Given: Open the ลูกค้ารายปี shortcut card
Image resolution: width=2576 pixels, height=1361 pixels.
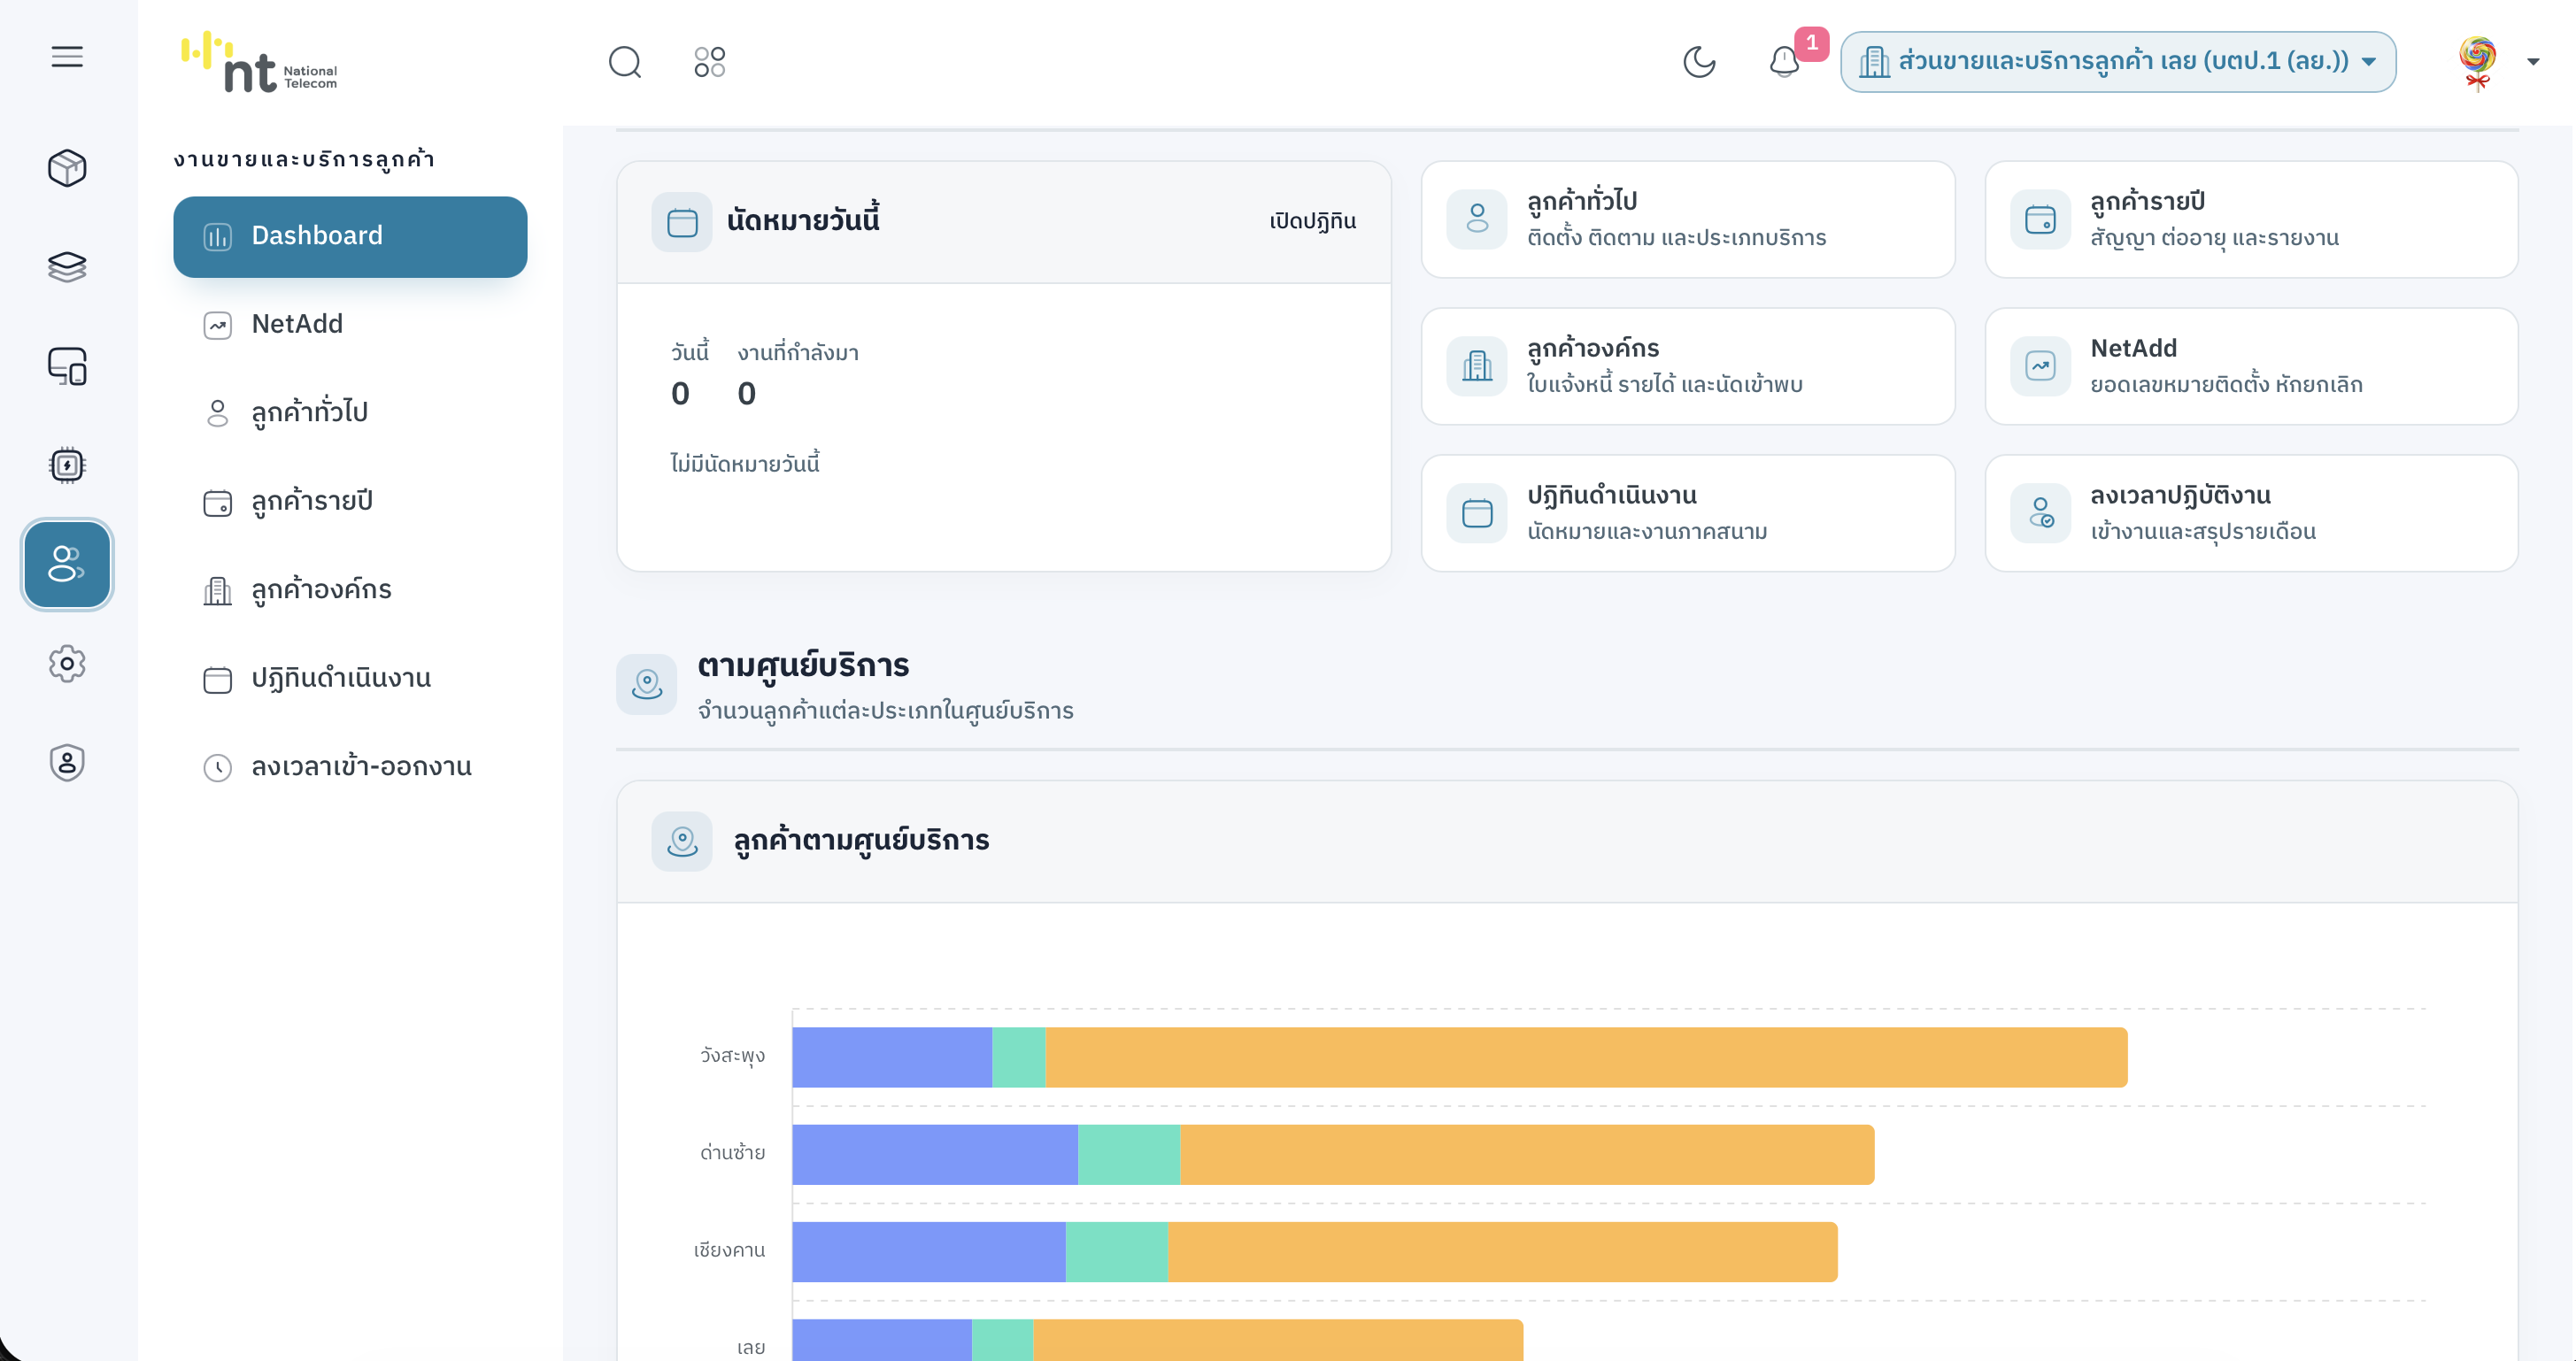Looking at the screenshot, I should point(2251,219).
